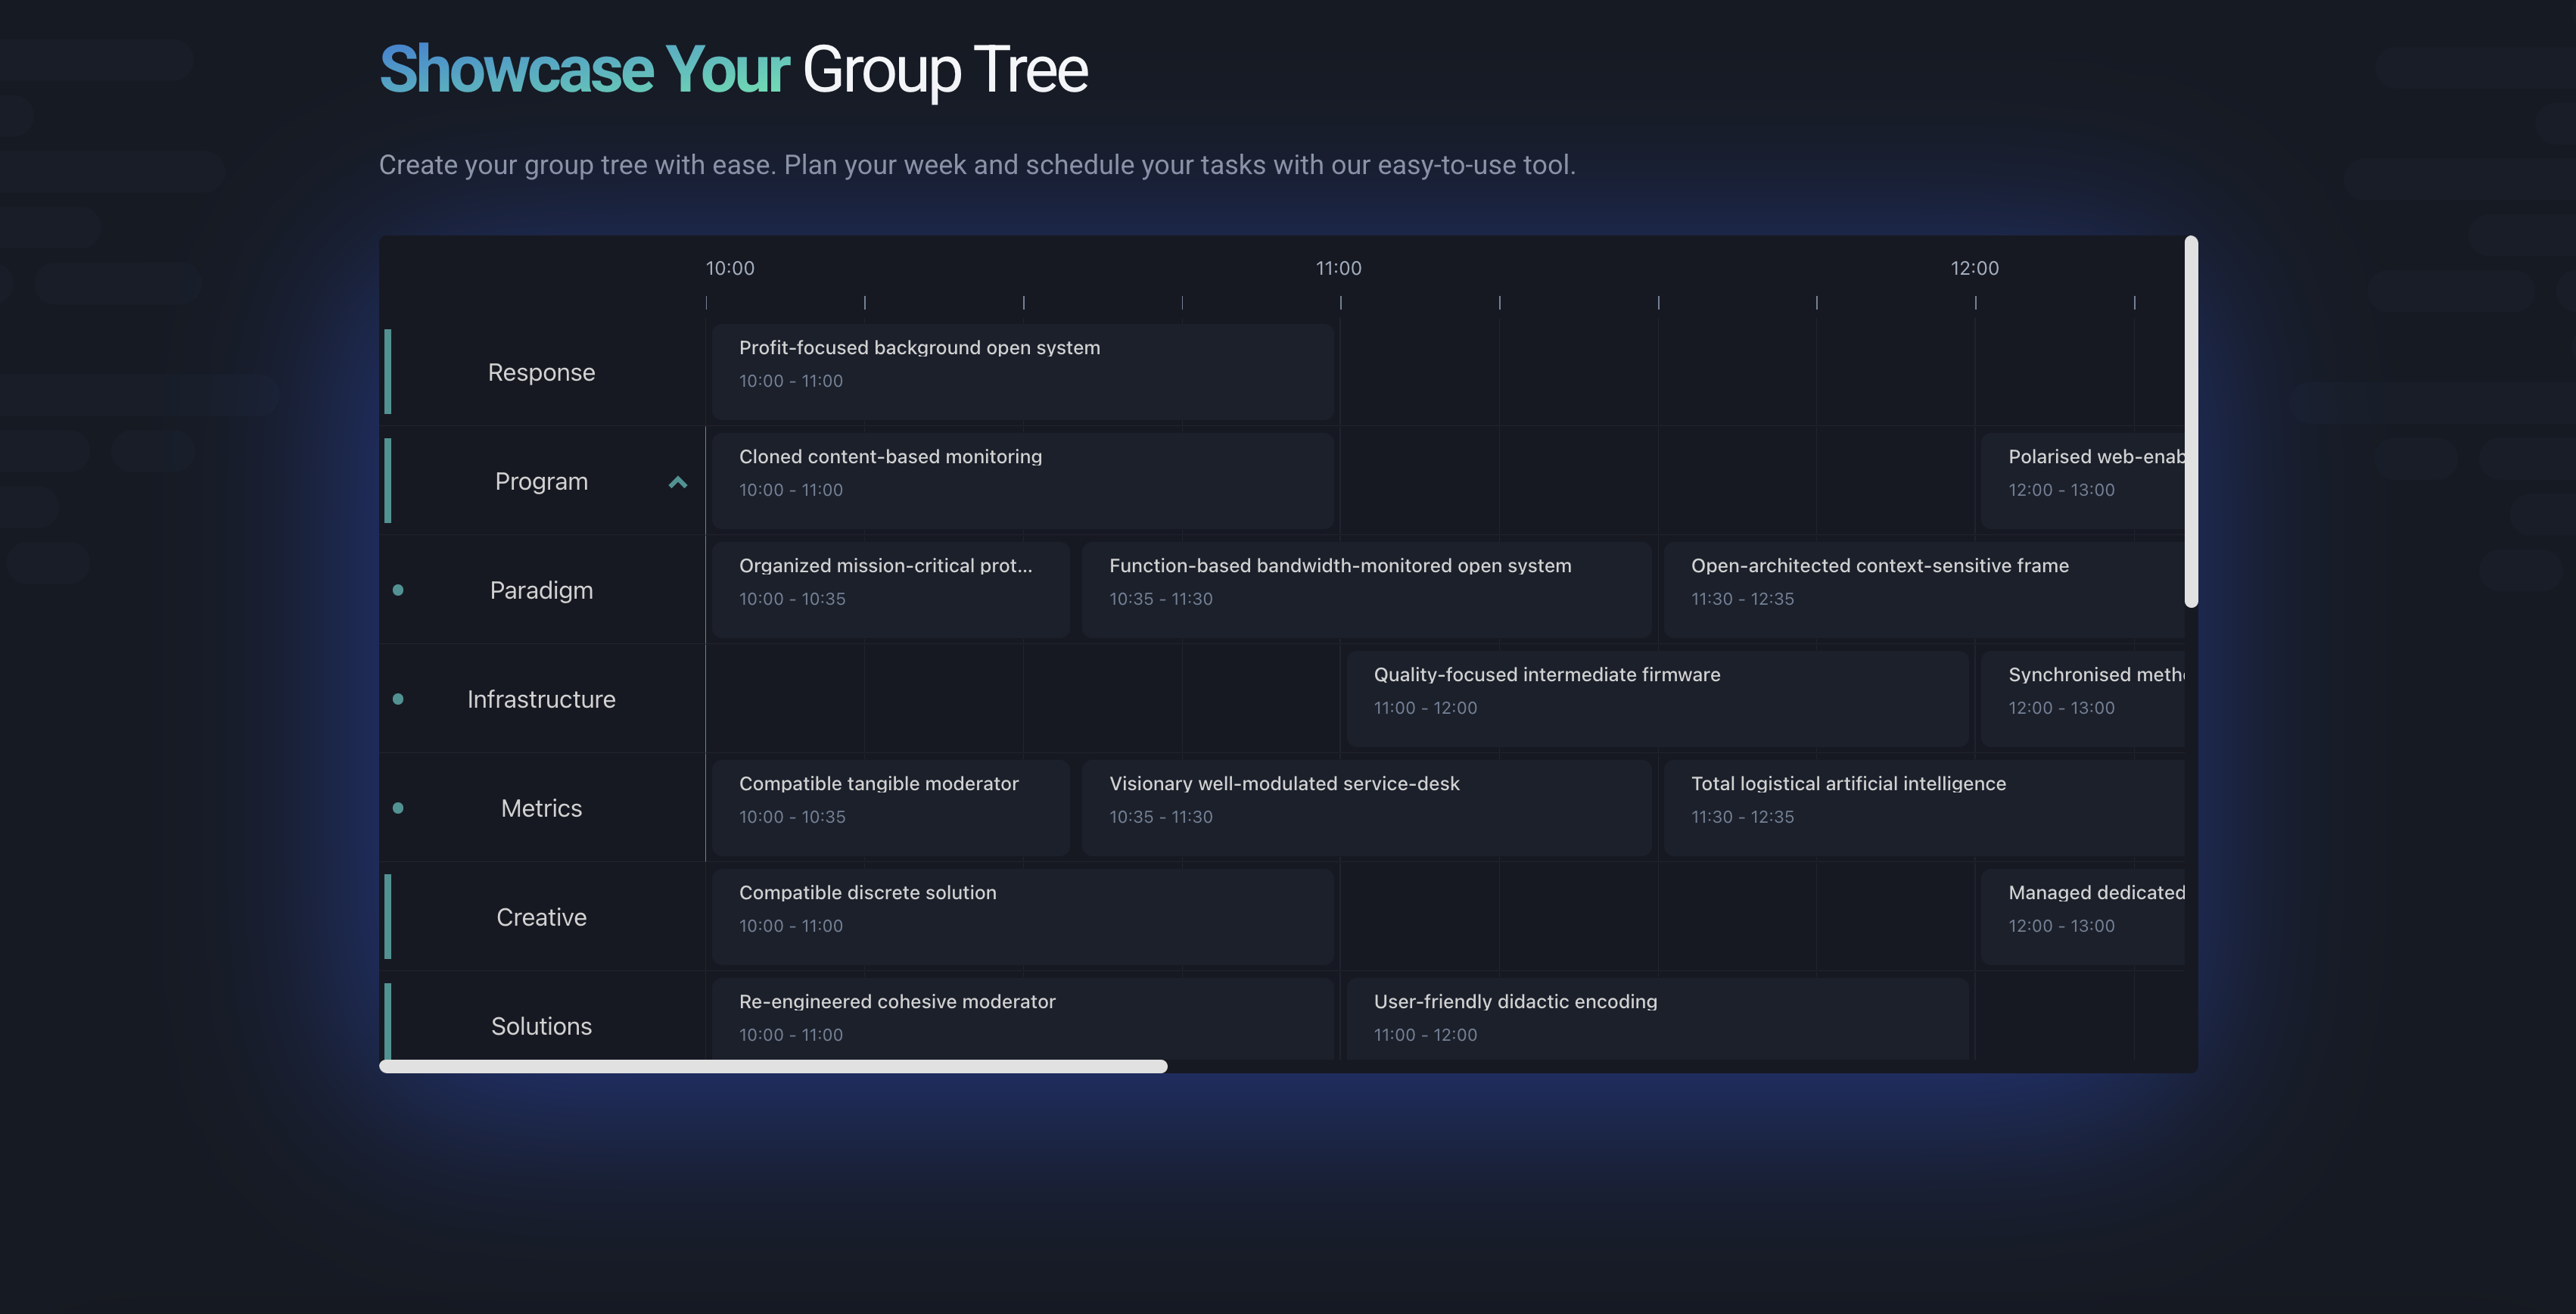
Task: Click Organized mission-critical prot... event card
Action: (890, 589)
